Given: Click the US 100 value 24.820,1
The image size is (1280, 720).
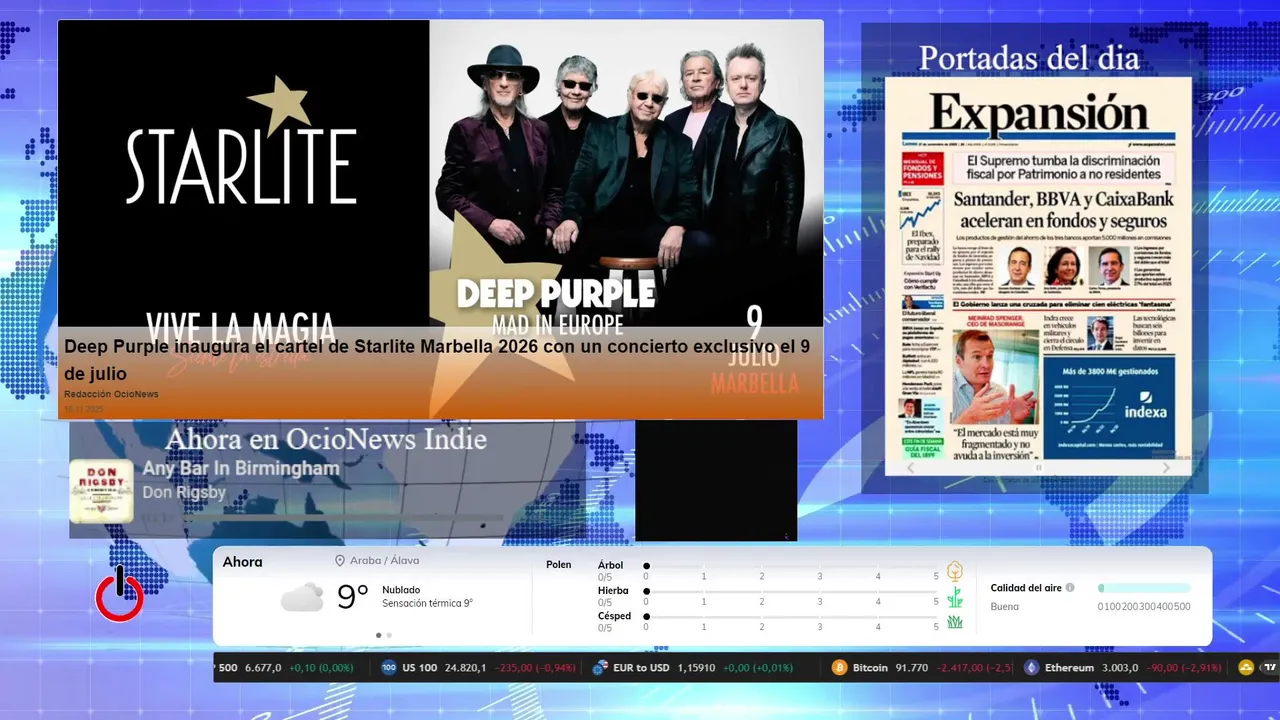Looking at the screenshot, I should pos(466,667).
